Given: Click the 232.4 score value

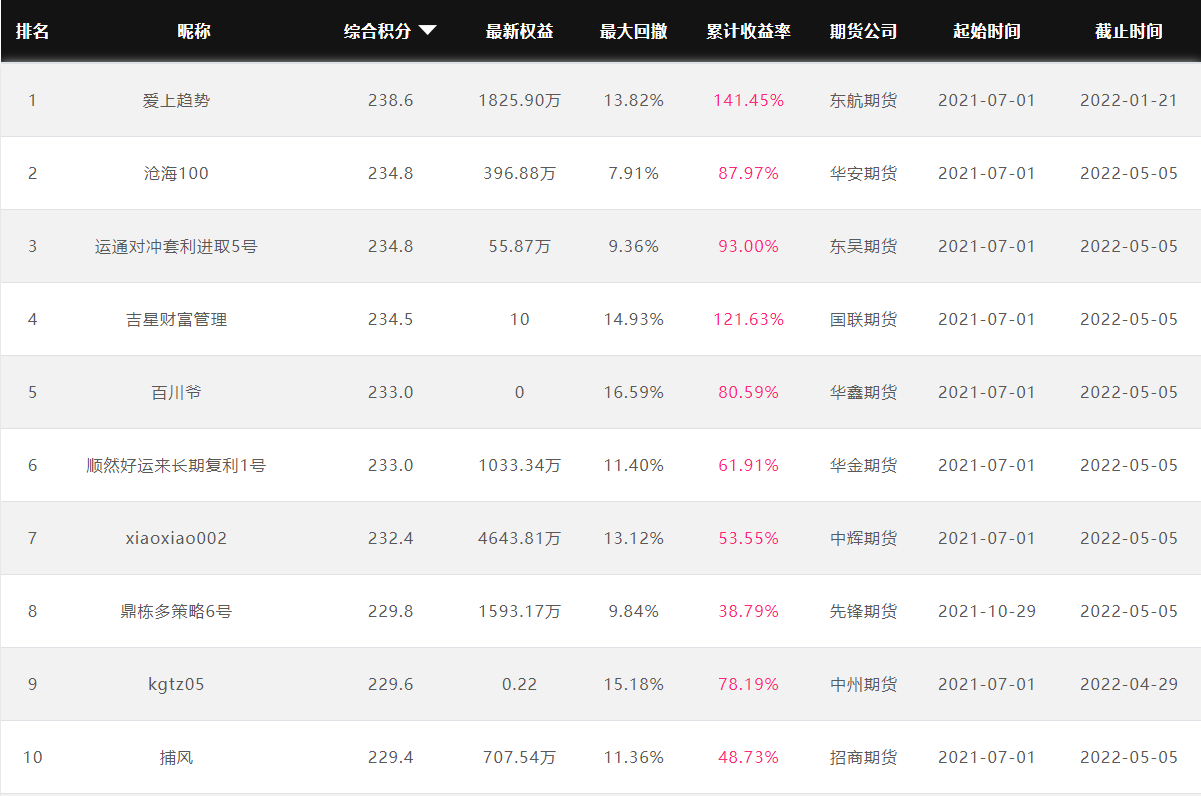Looking at the screenshot, I should 390,538.
